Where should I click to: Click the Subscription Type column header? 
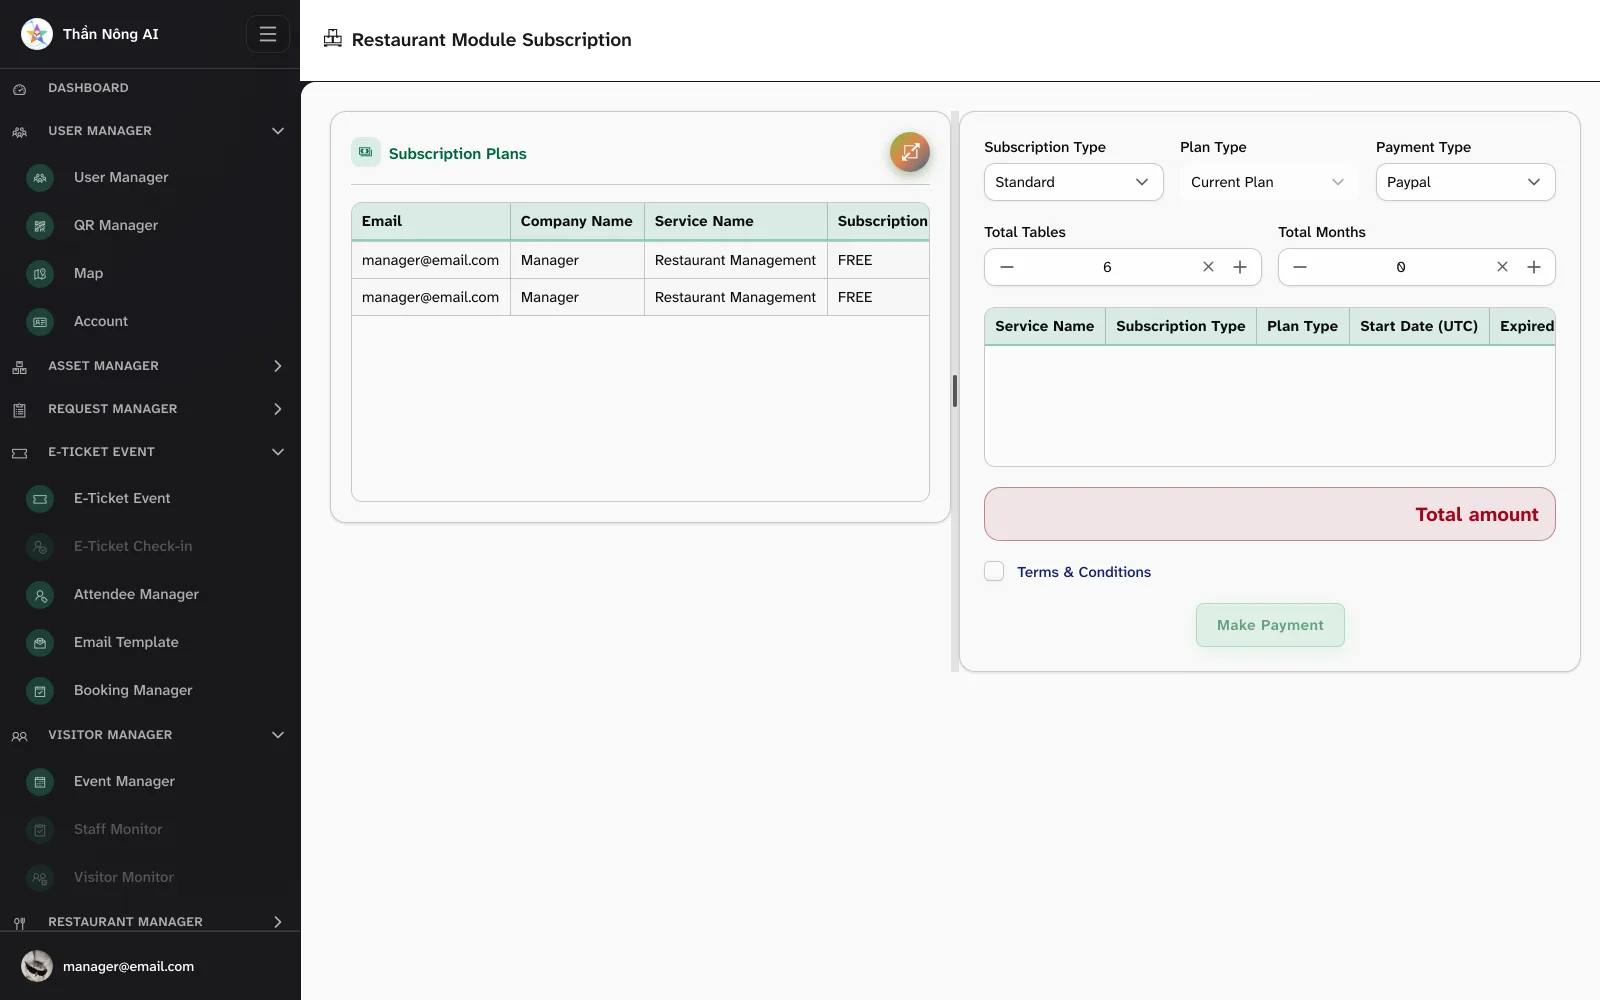pos(1181,326)
